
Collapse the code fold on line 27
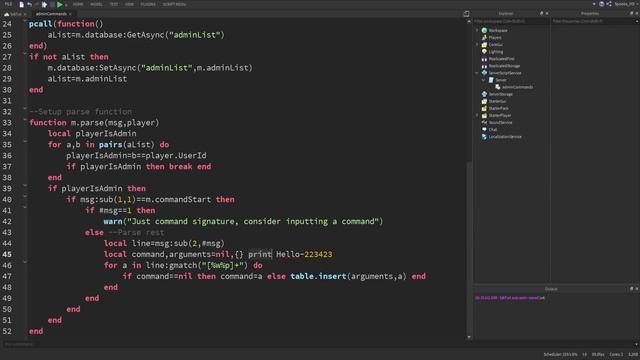click(25, 53)
